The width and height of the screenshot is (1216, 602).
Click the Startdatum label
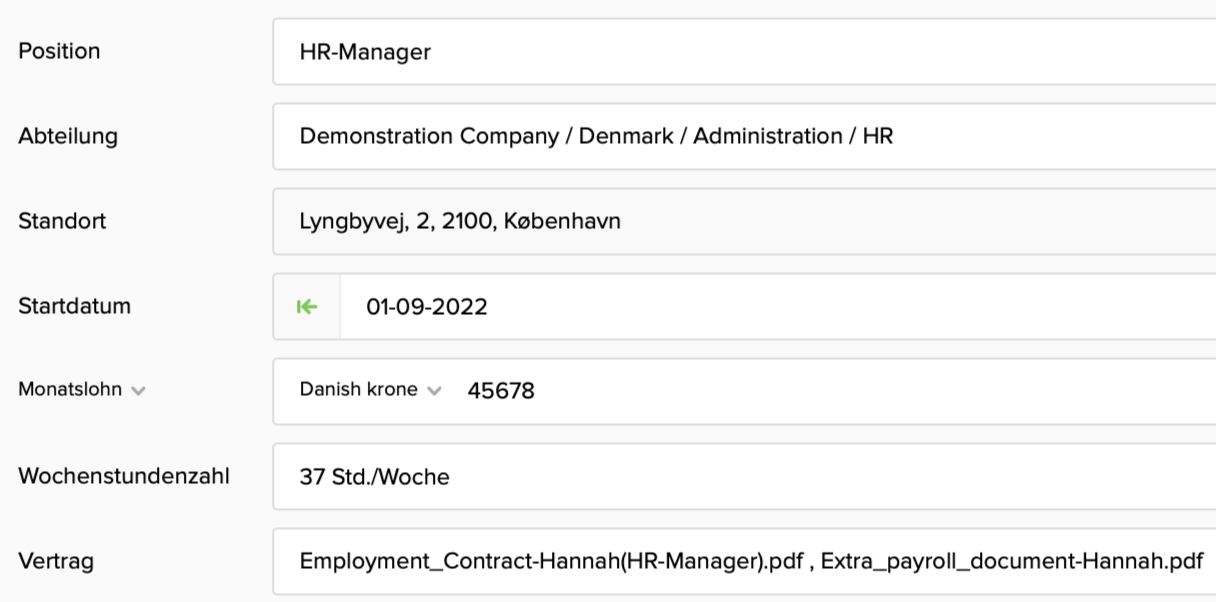[x=74, y=306]
